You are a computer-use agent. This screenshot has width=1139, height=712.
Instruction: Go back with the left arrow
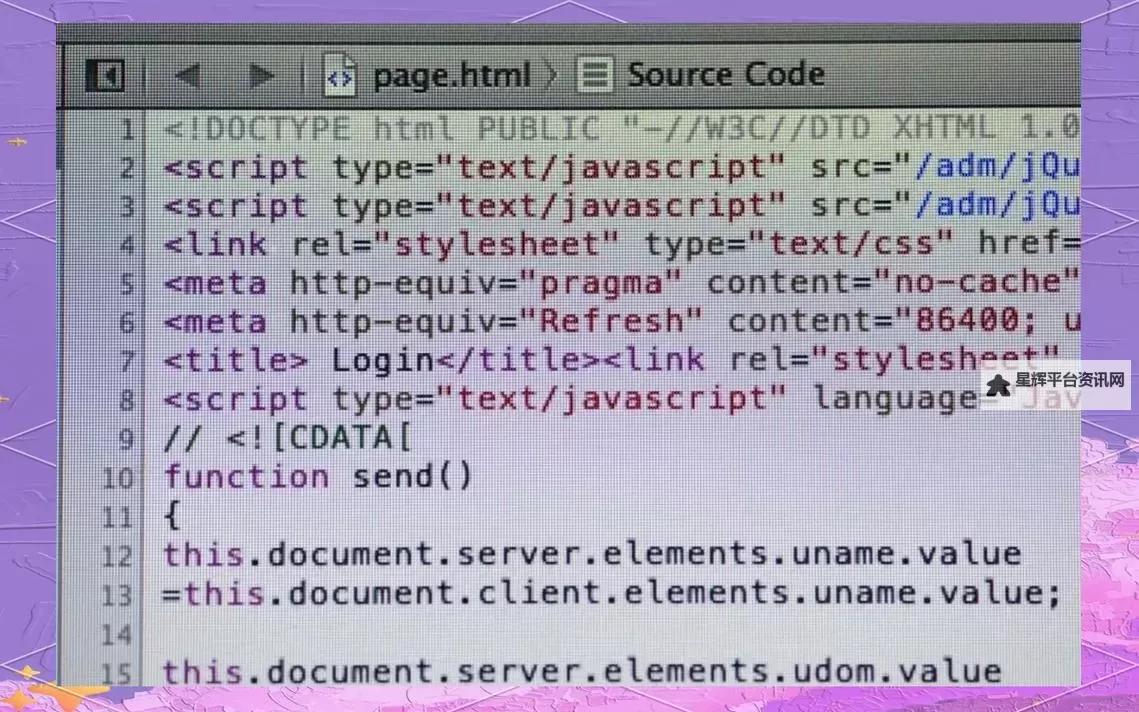tap(187, 76)
